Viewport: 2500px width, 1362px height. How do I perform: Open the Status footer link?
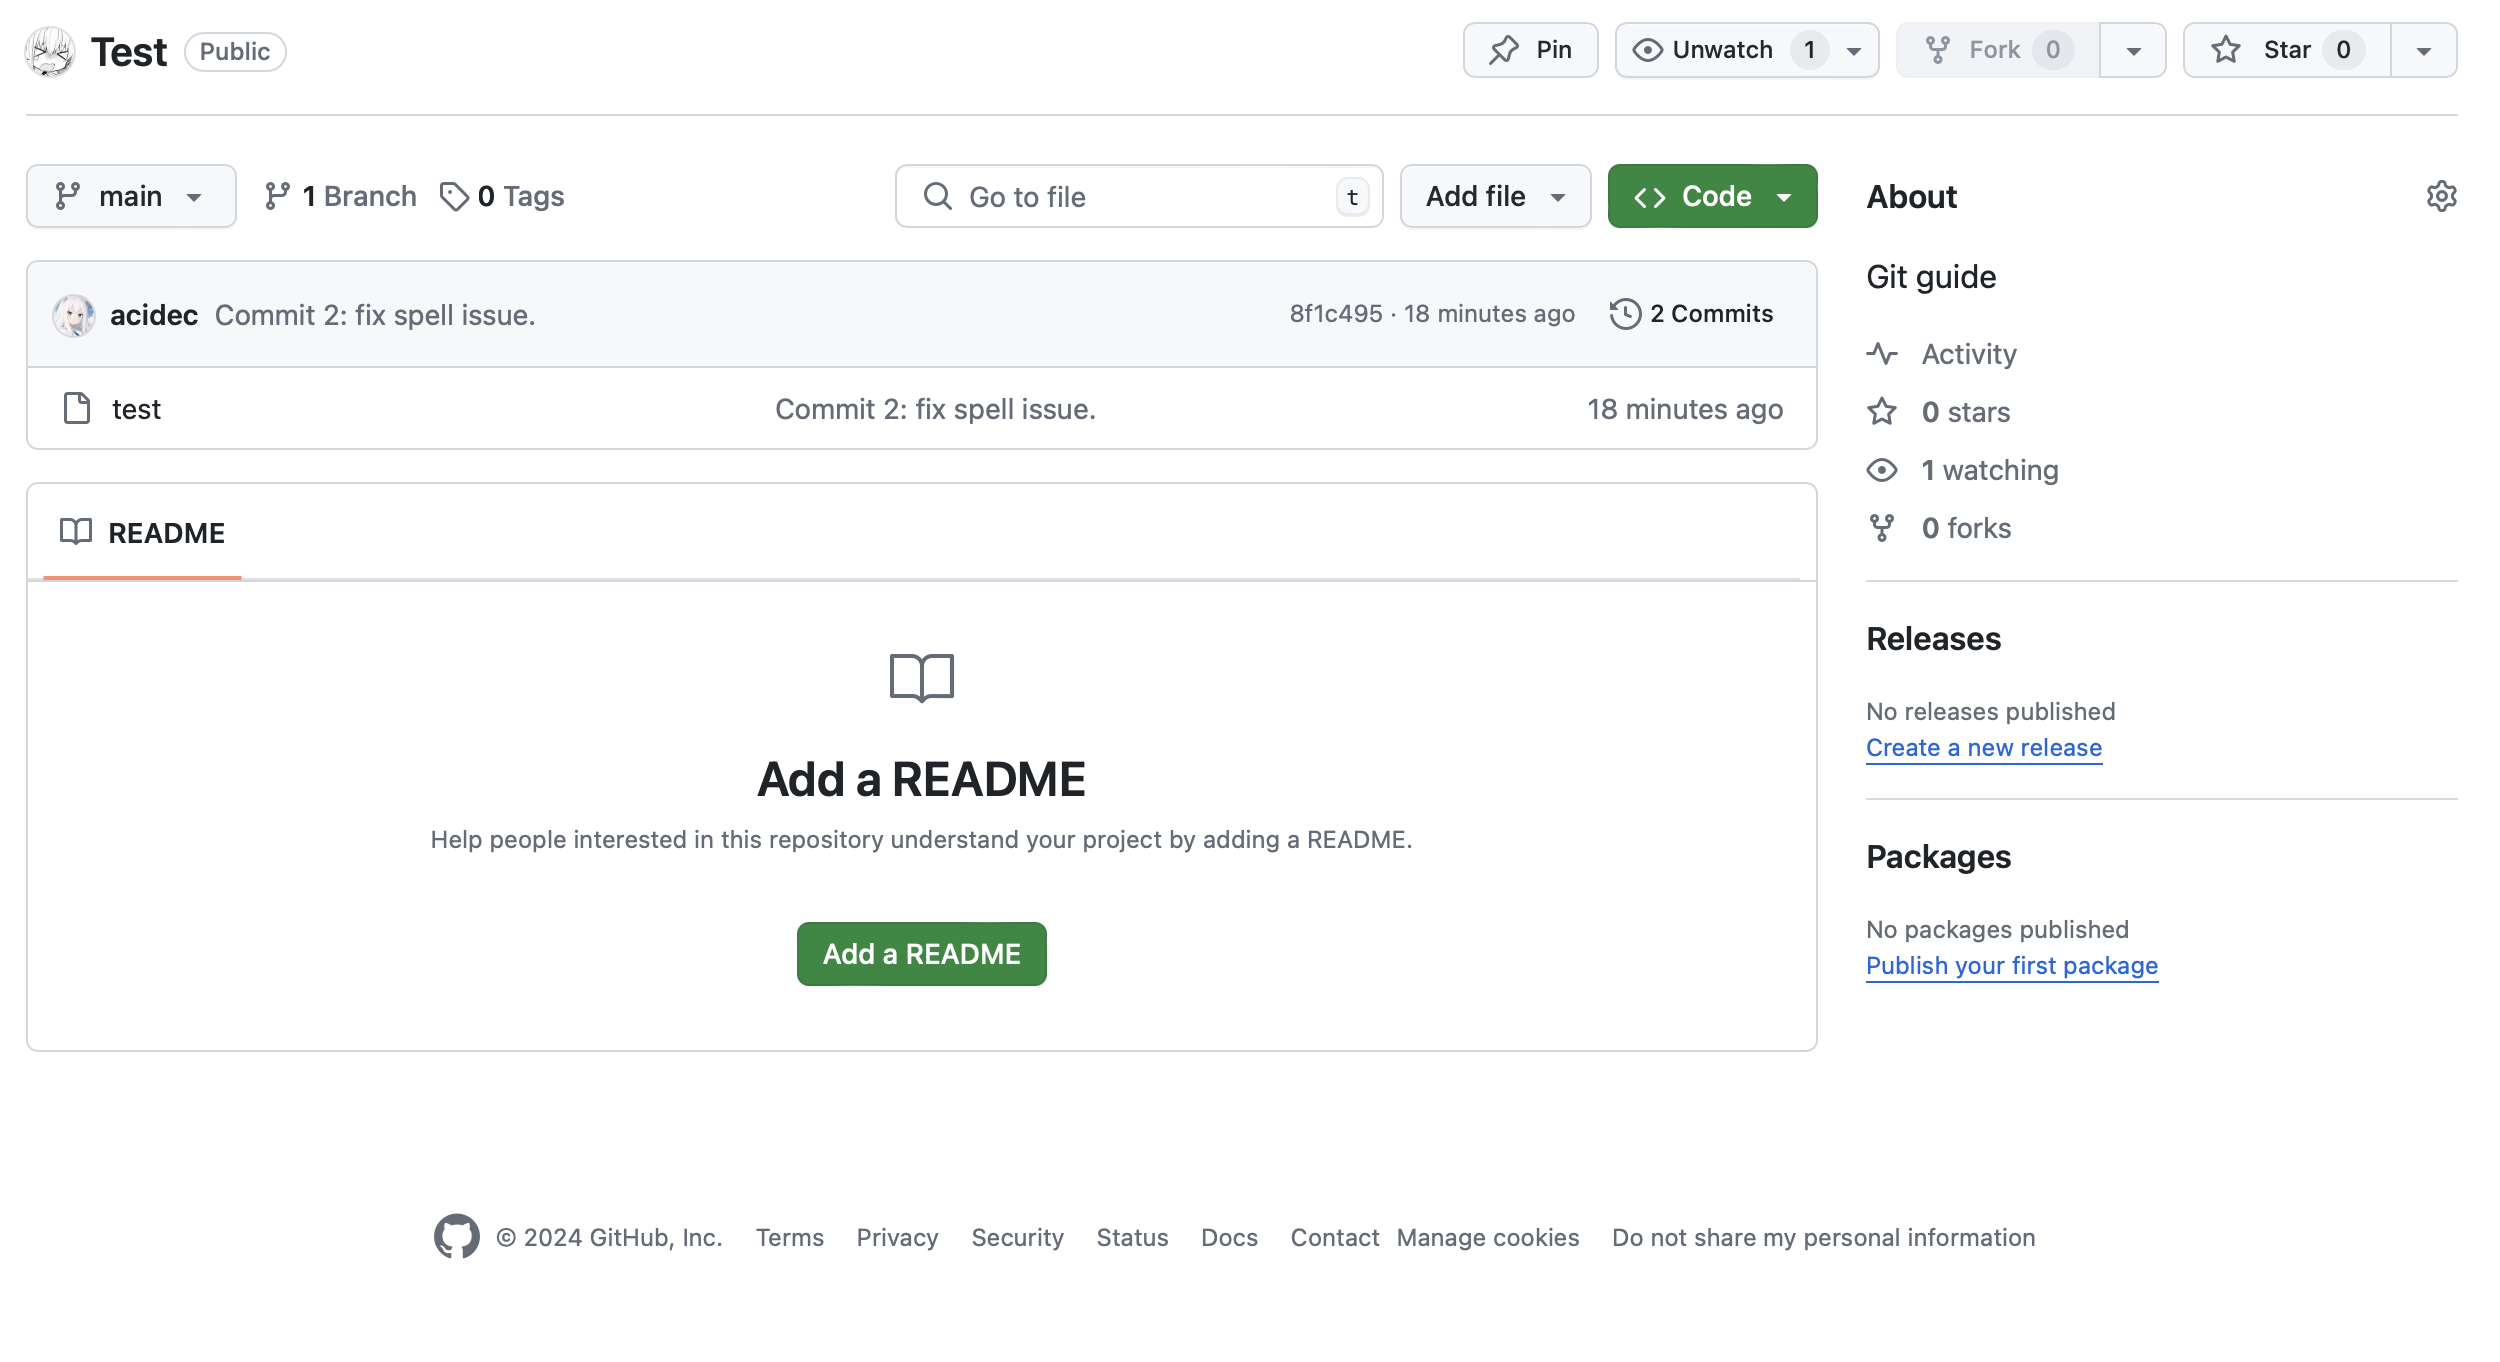pyautogui.click(x=1132, y=1238)
